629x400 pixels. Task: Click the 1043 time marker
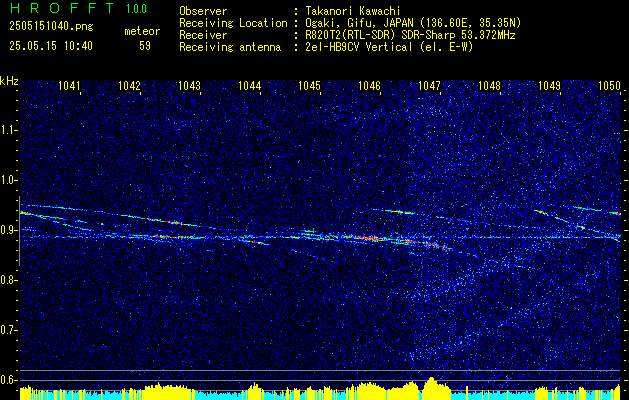(x=189, y=85)
